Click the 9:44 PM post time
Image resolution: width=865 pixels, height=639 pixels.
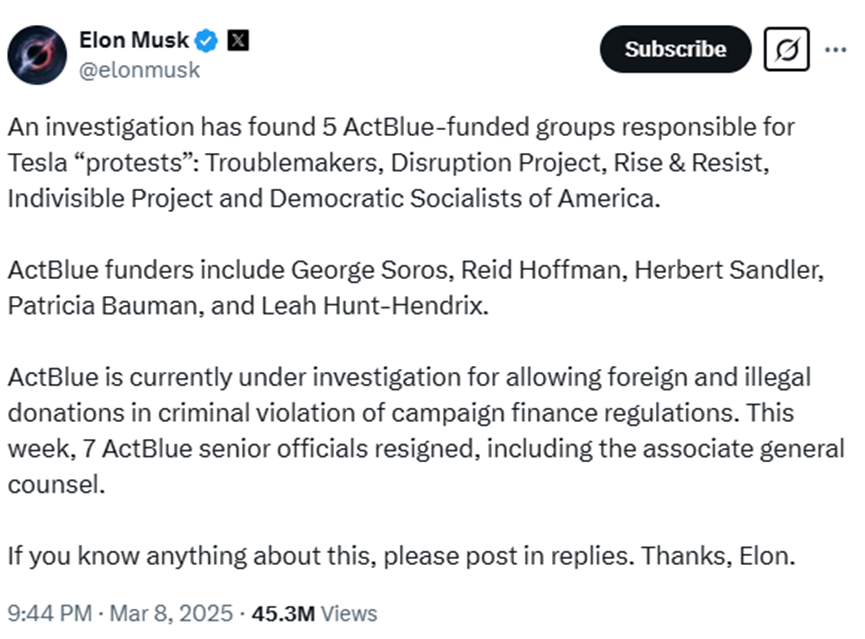click(49, 613)
